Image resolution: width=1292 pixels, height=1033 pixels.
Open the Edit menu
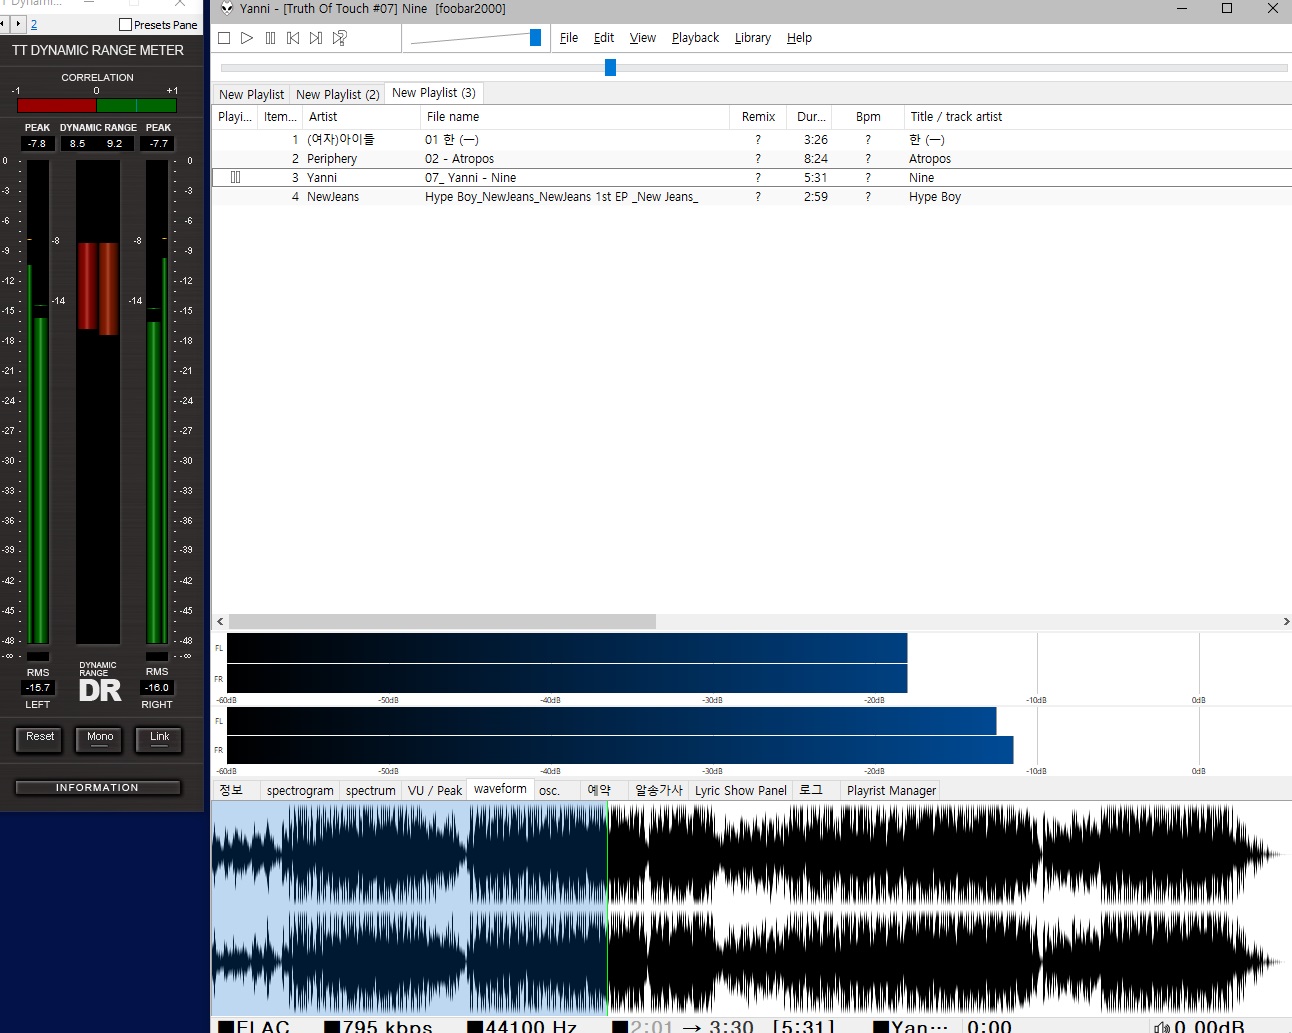604,38
